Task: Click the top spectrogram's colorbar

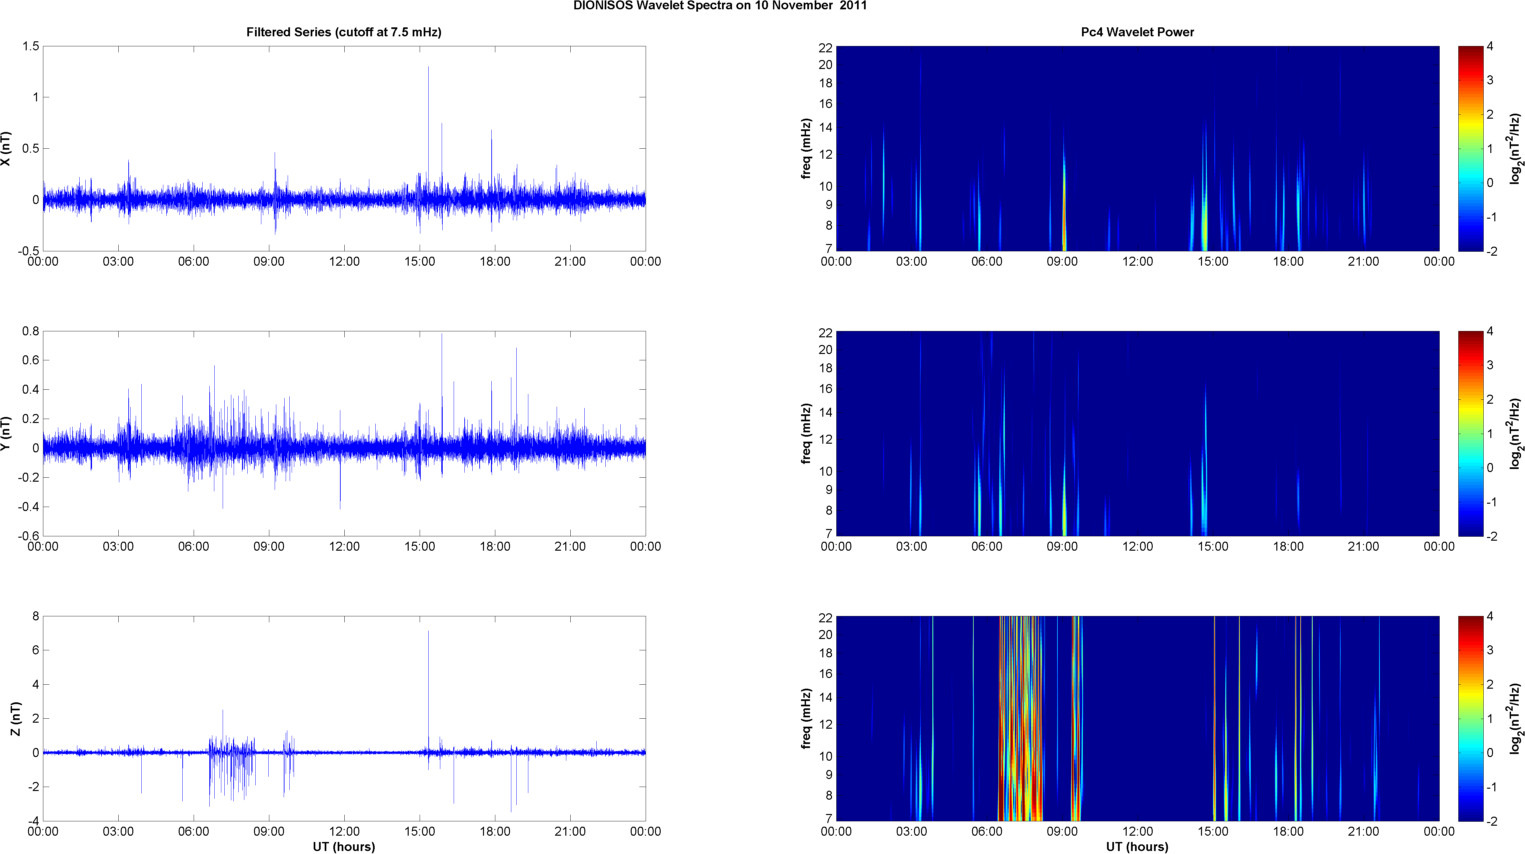Action: [x=1470, y=148]
